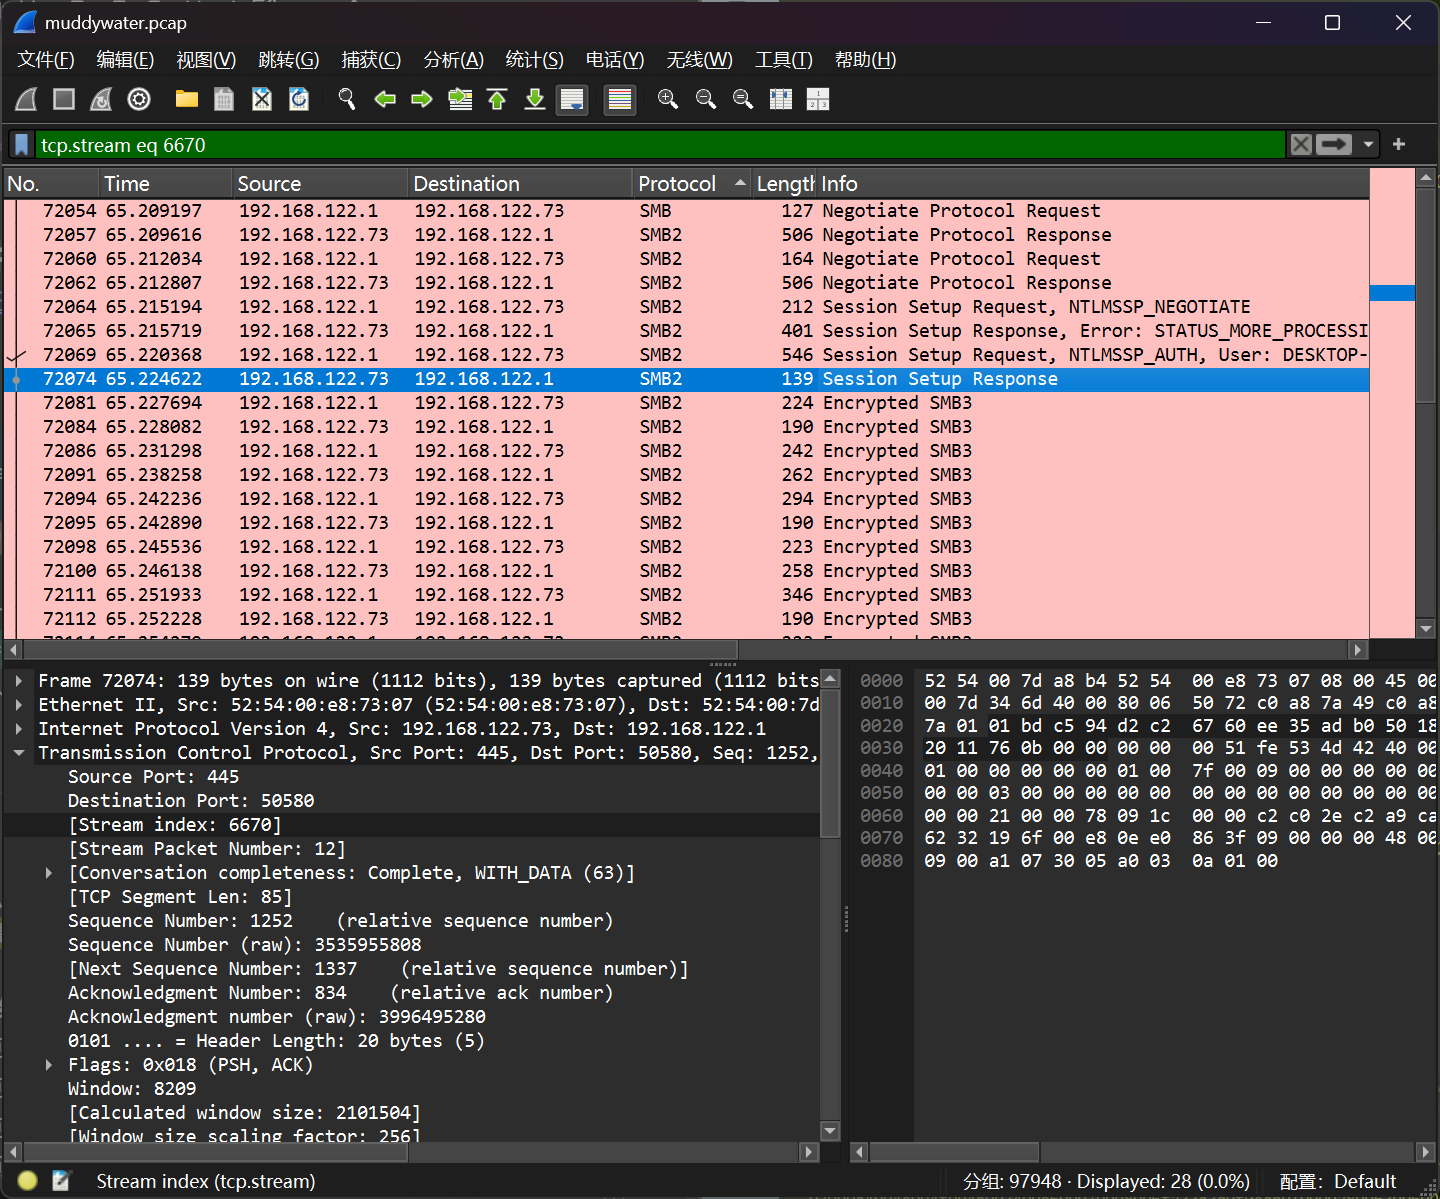Open the 统计(S) menu
Image resolution: width=1440 pixels, height=1199 pixels.
(x=534, y=60)
